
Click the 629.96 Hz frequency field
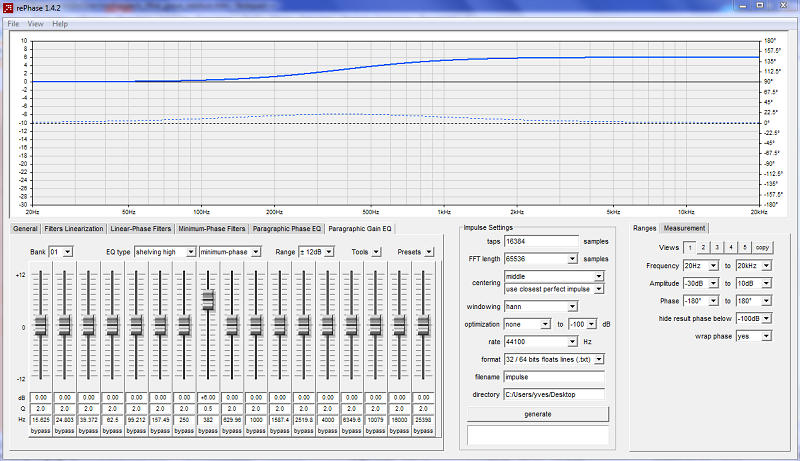(232, 420)
